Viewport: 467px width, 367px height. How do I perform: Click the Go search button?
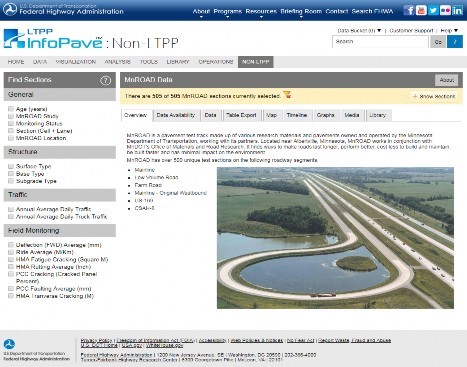(x=438, y=42)
